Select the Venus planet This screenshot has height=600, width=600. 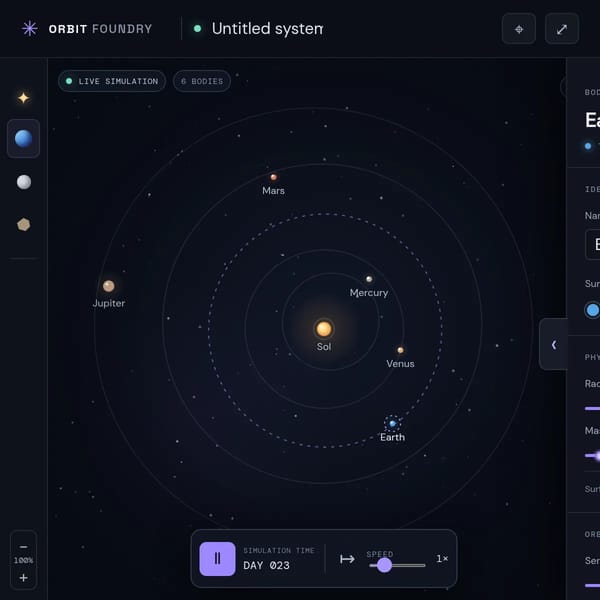point(400,350)
